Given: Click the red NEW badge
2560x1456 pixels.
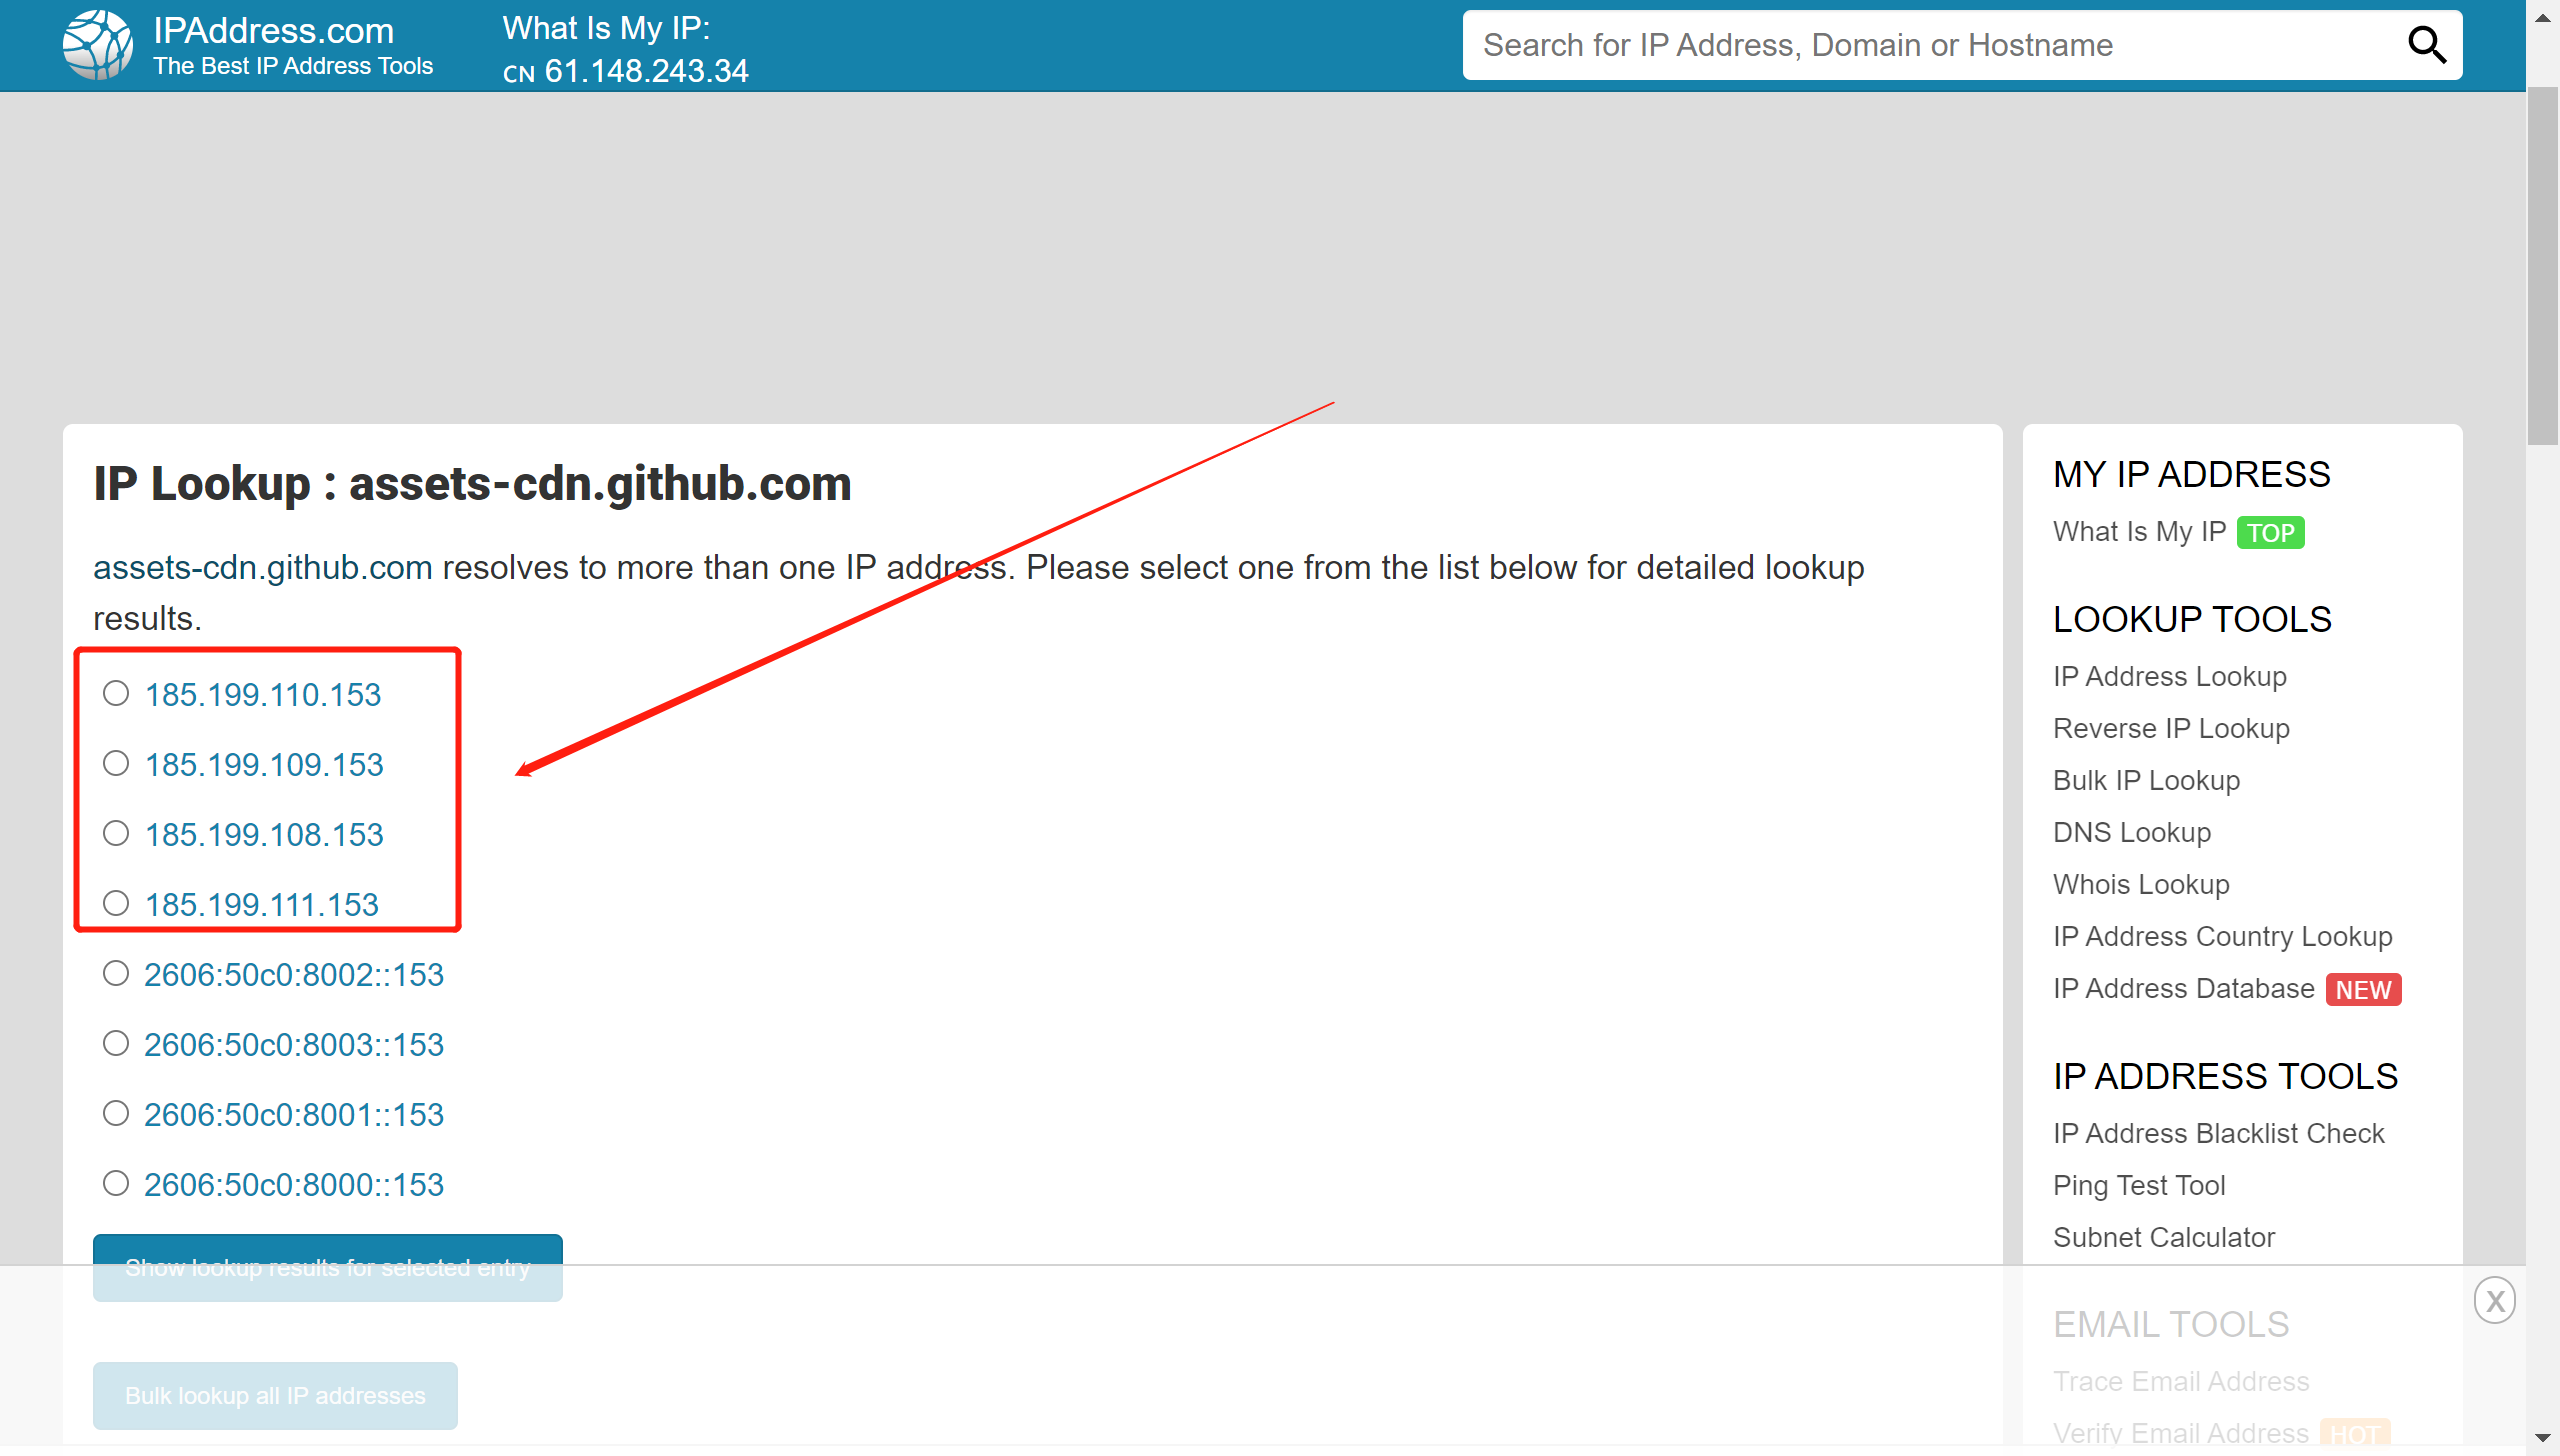Looking at the screenshot, I should click(x=2363, y=990).
